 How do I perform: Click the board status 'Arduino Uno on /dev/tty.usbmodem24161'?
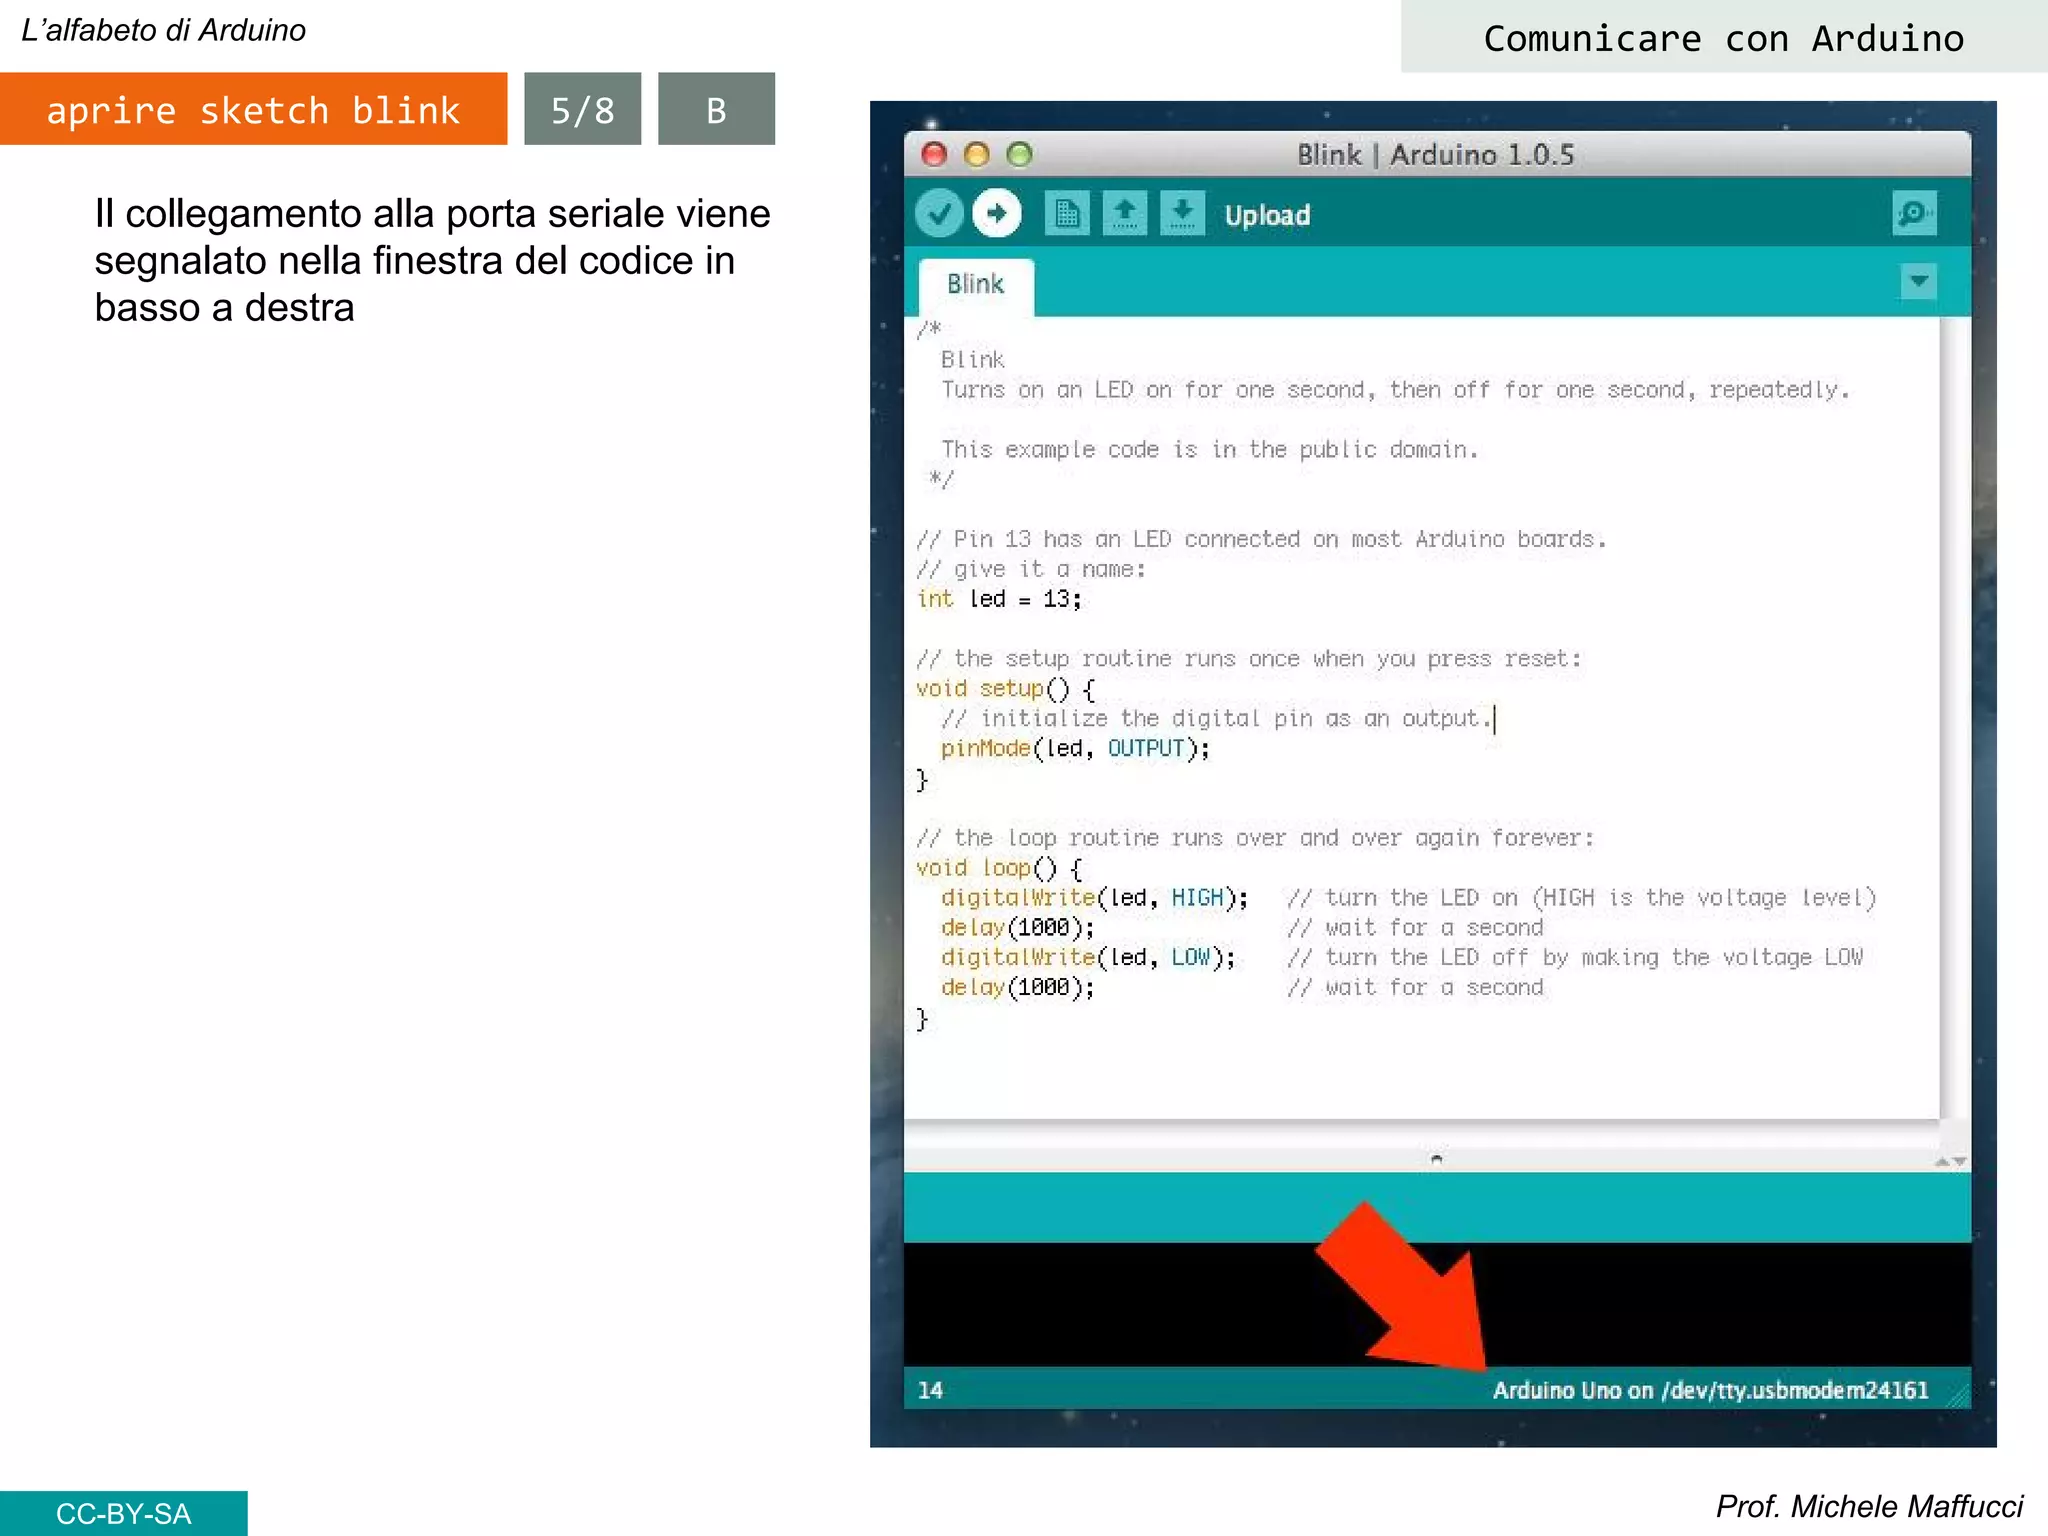pos(1710,1390)
